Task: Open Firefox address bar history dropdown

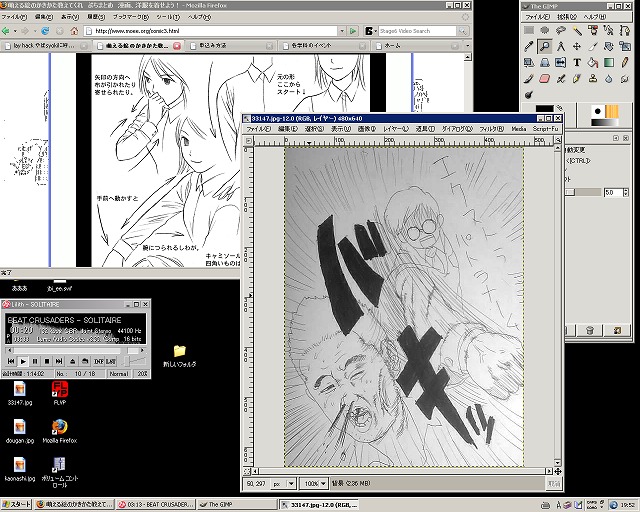Action: coord(342,31)
